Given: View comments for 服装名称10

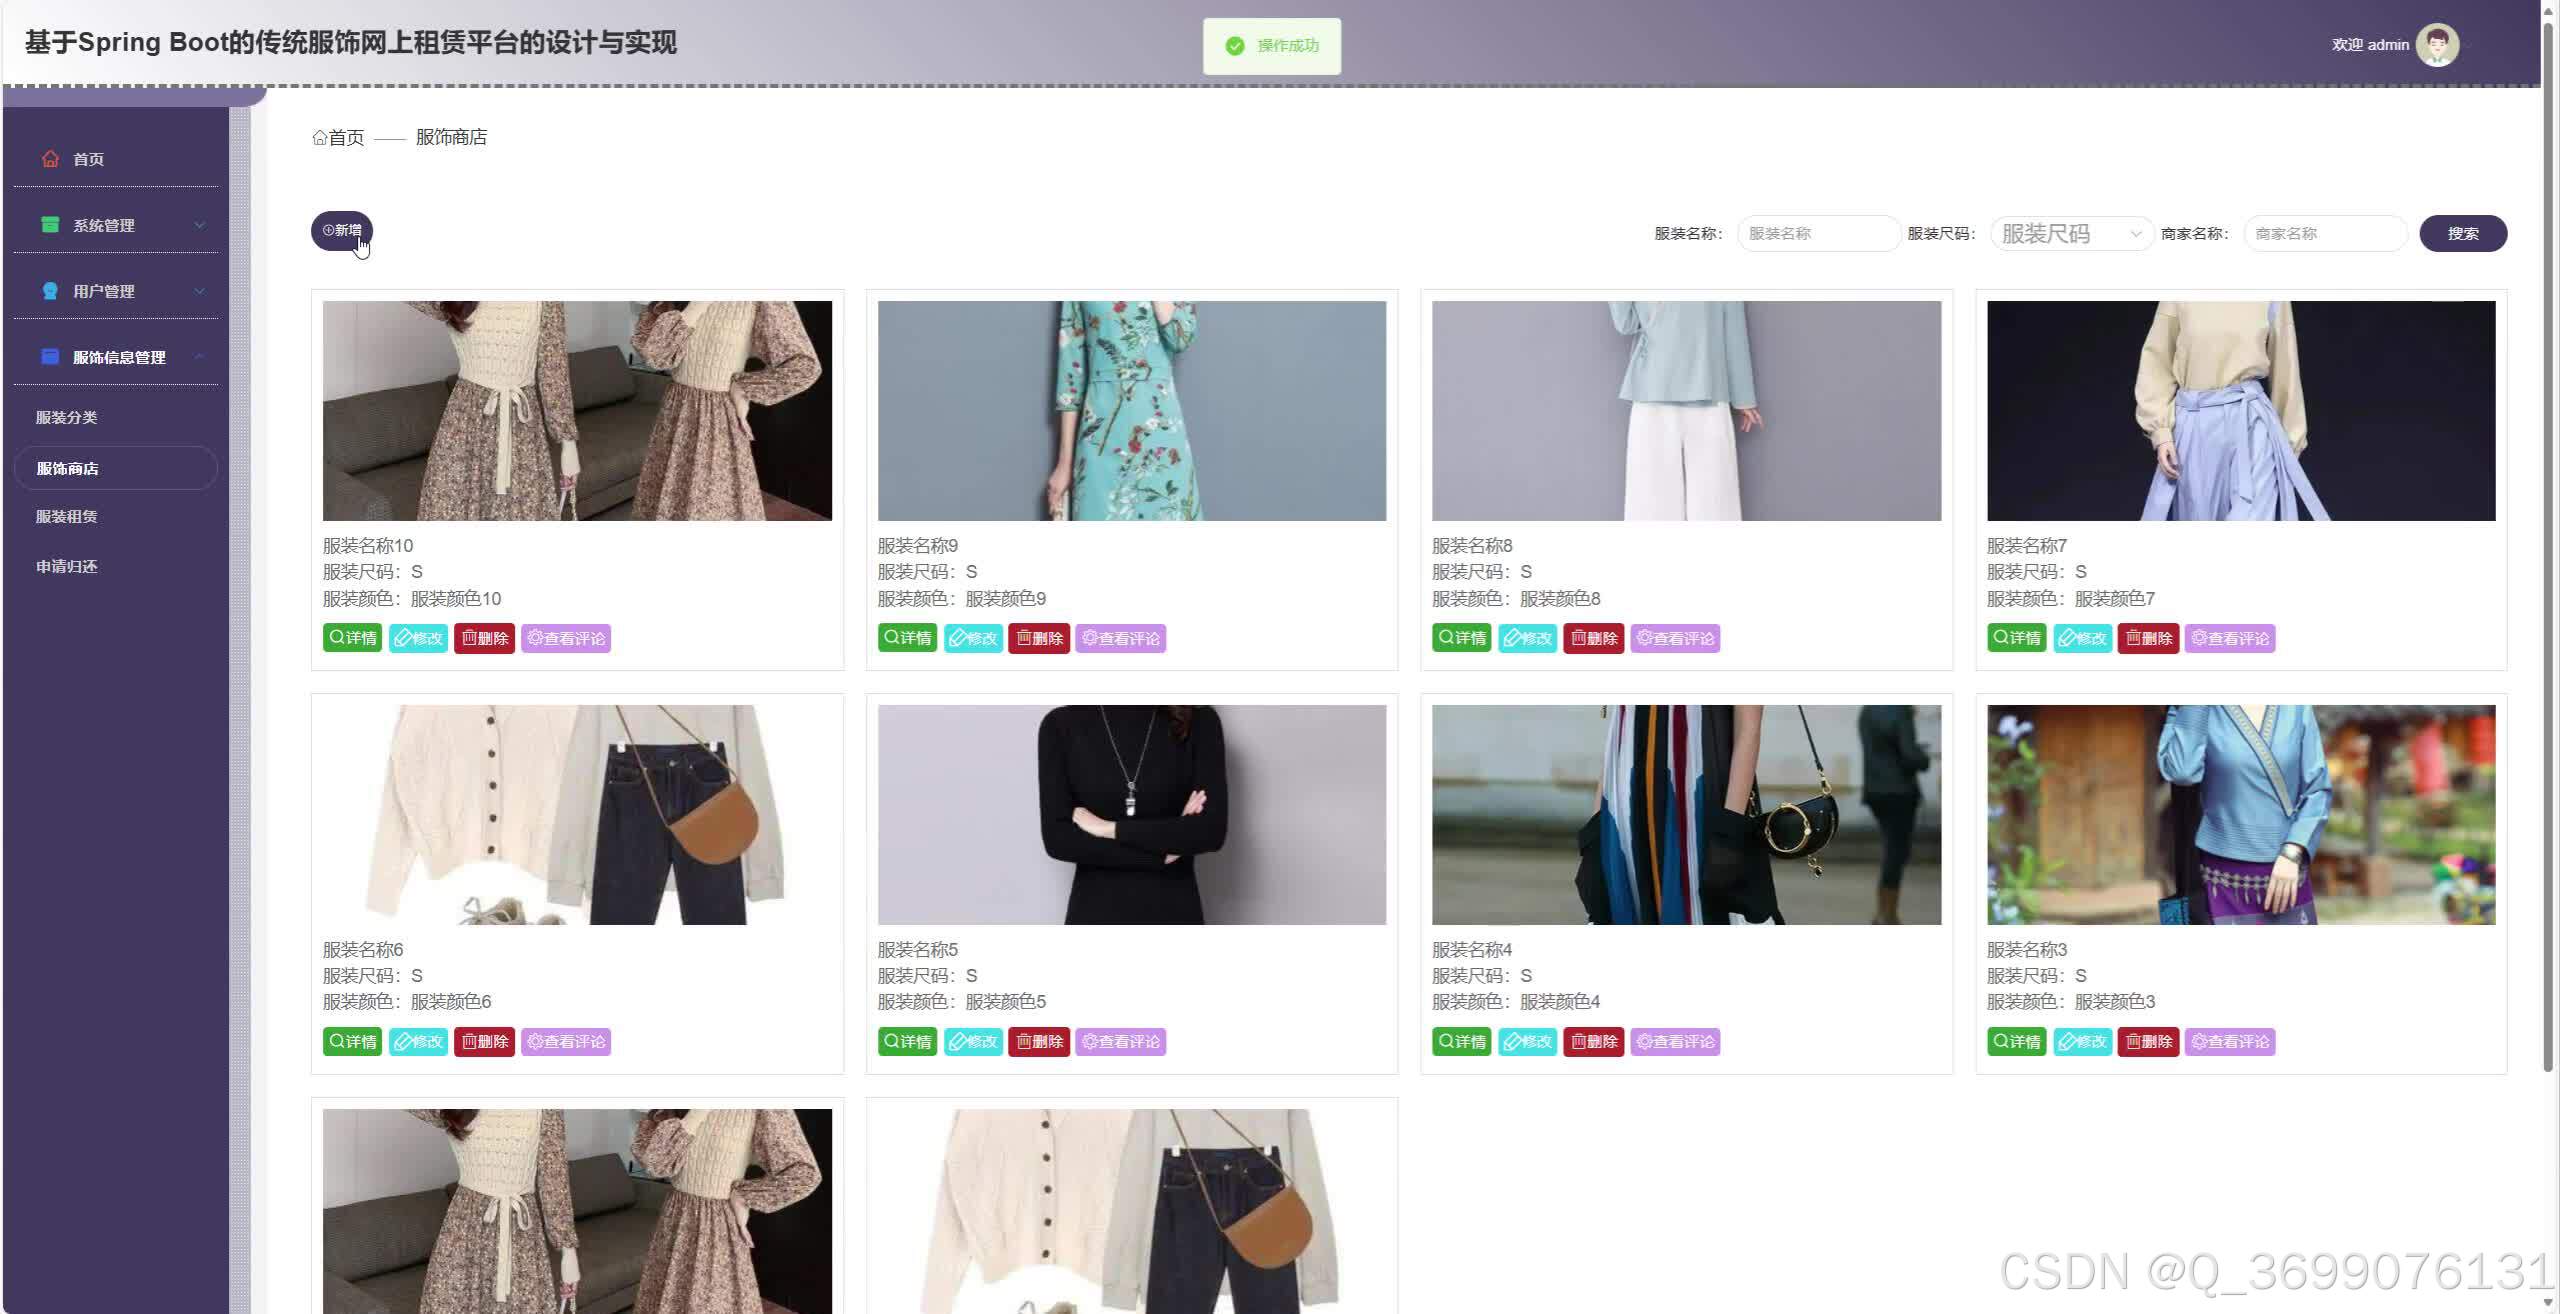Looking at the screenshot, I should (566, 638).
